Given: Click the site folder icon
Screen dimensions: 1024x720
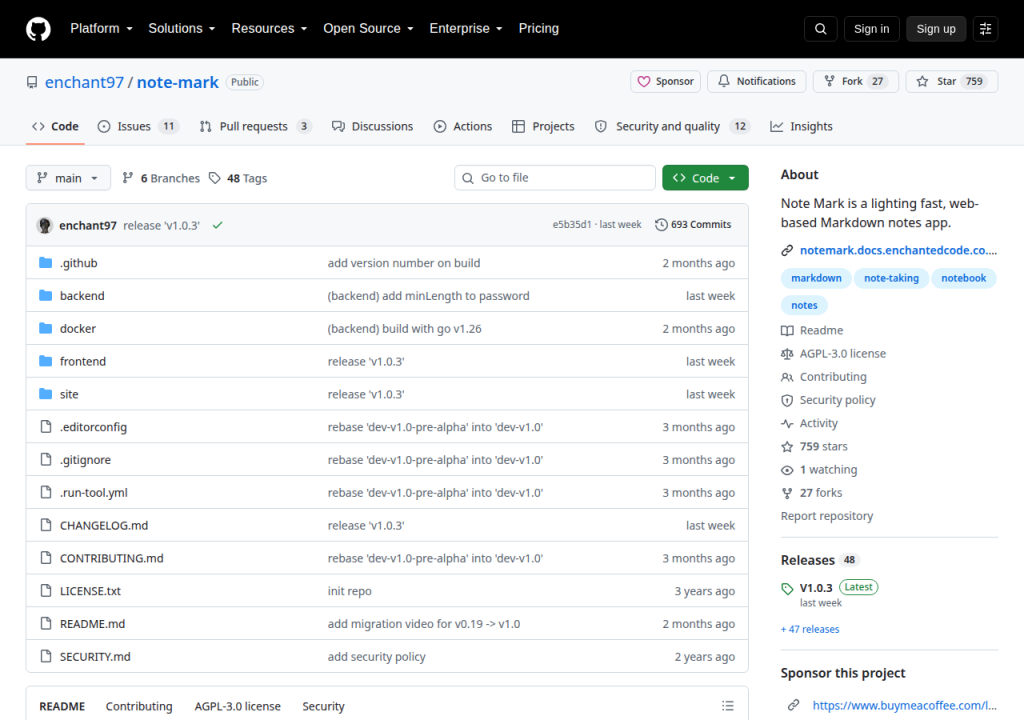Looking at the screenshot, I should coord(45,394).
